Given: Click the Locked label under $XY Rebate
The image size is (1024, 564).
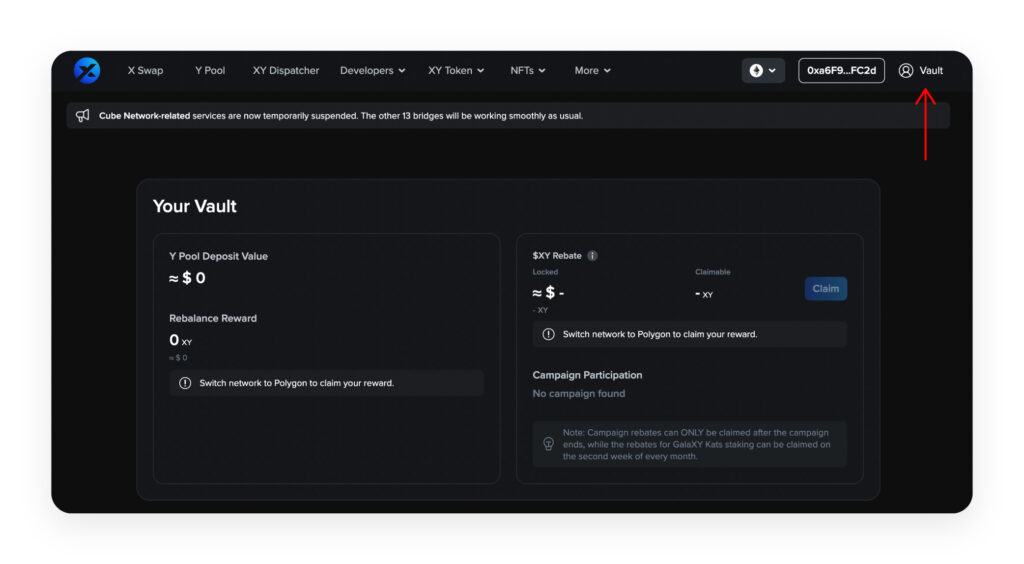Looking at the screenshot, I should tap(545, 272).
